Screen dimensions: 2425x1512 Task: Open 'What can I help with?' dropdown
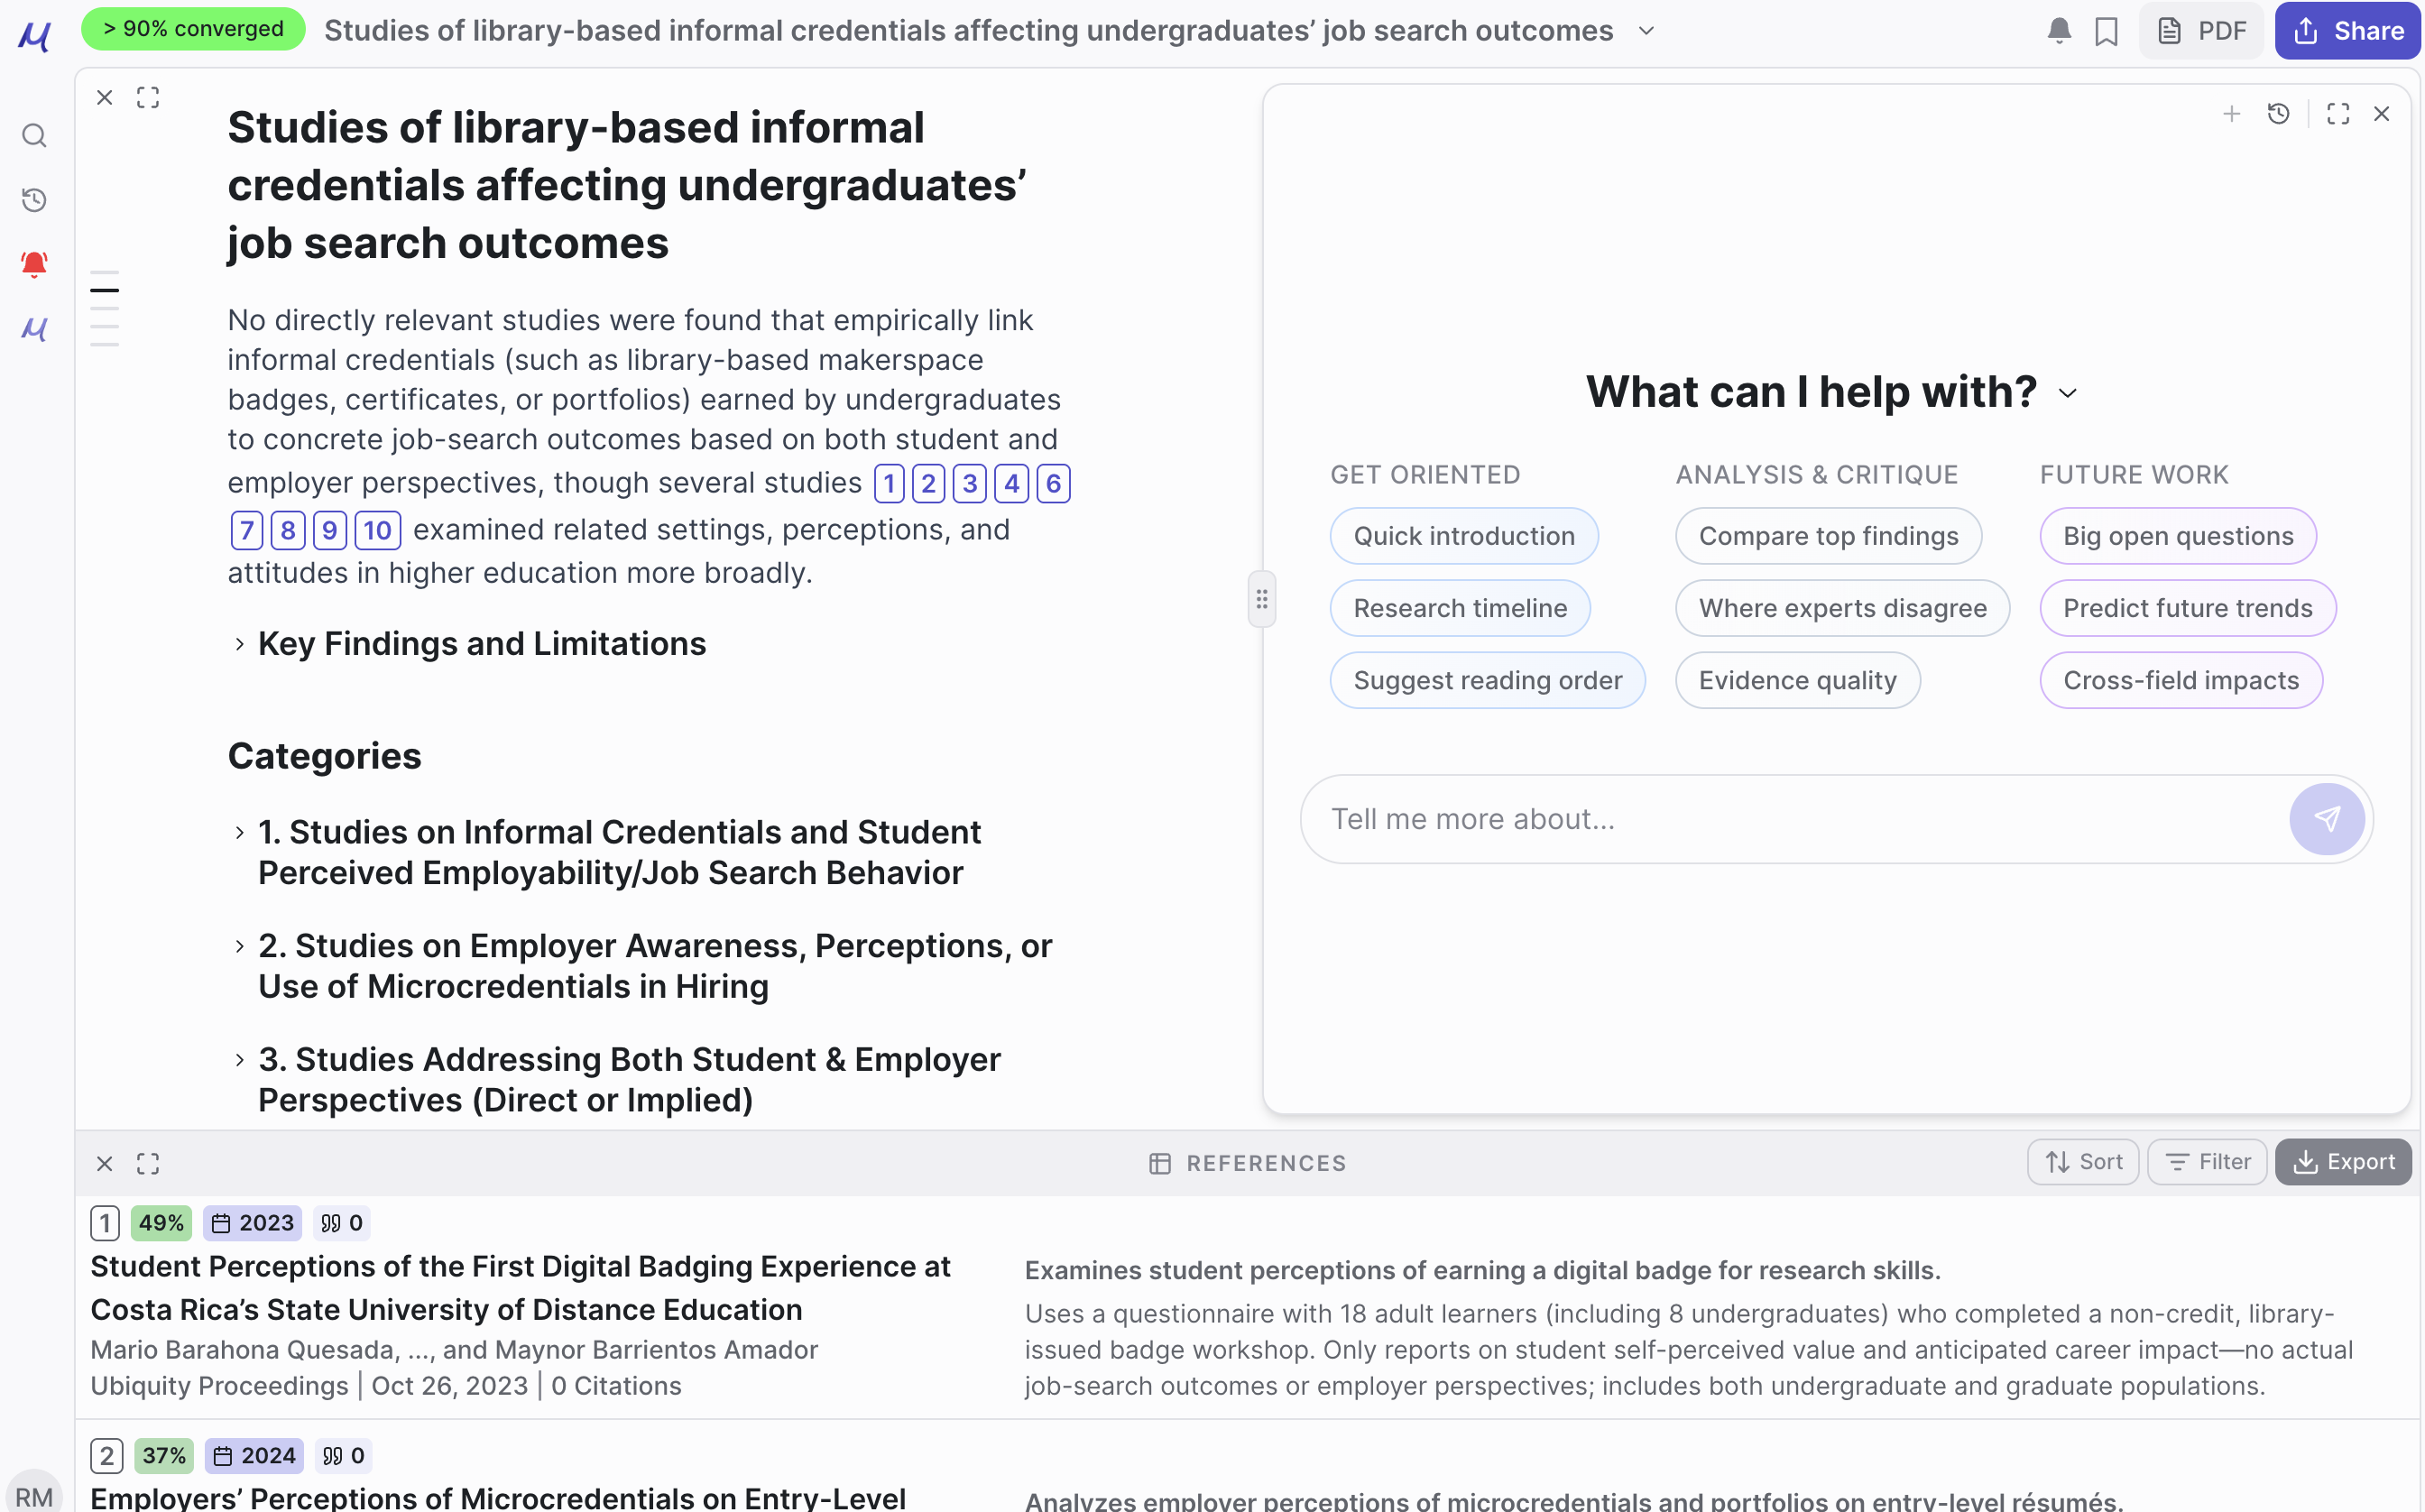tap(2068, 393)
